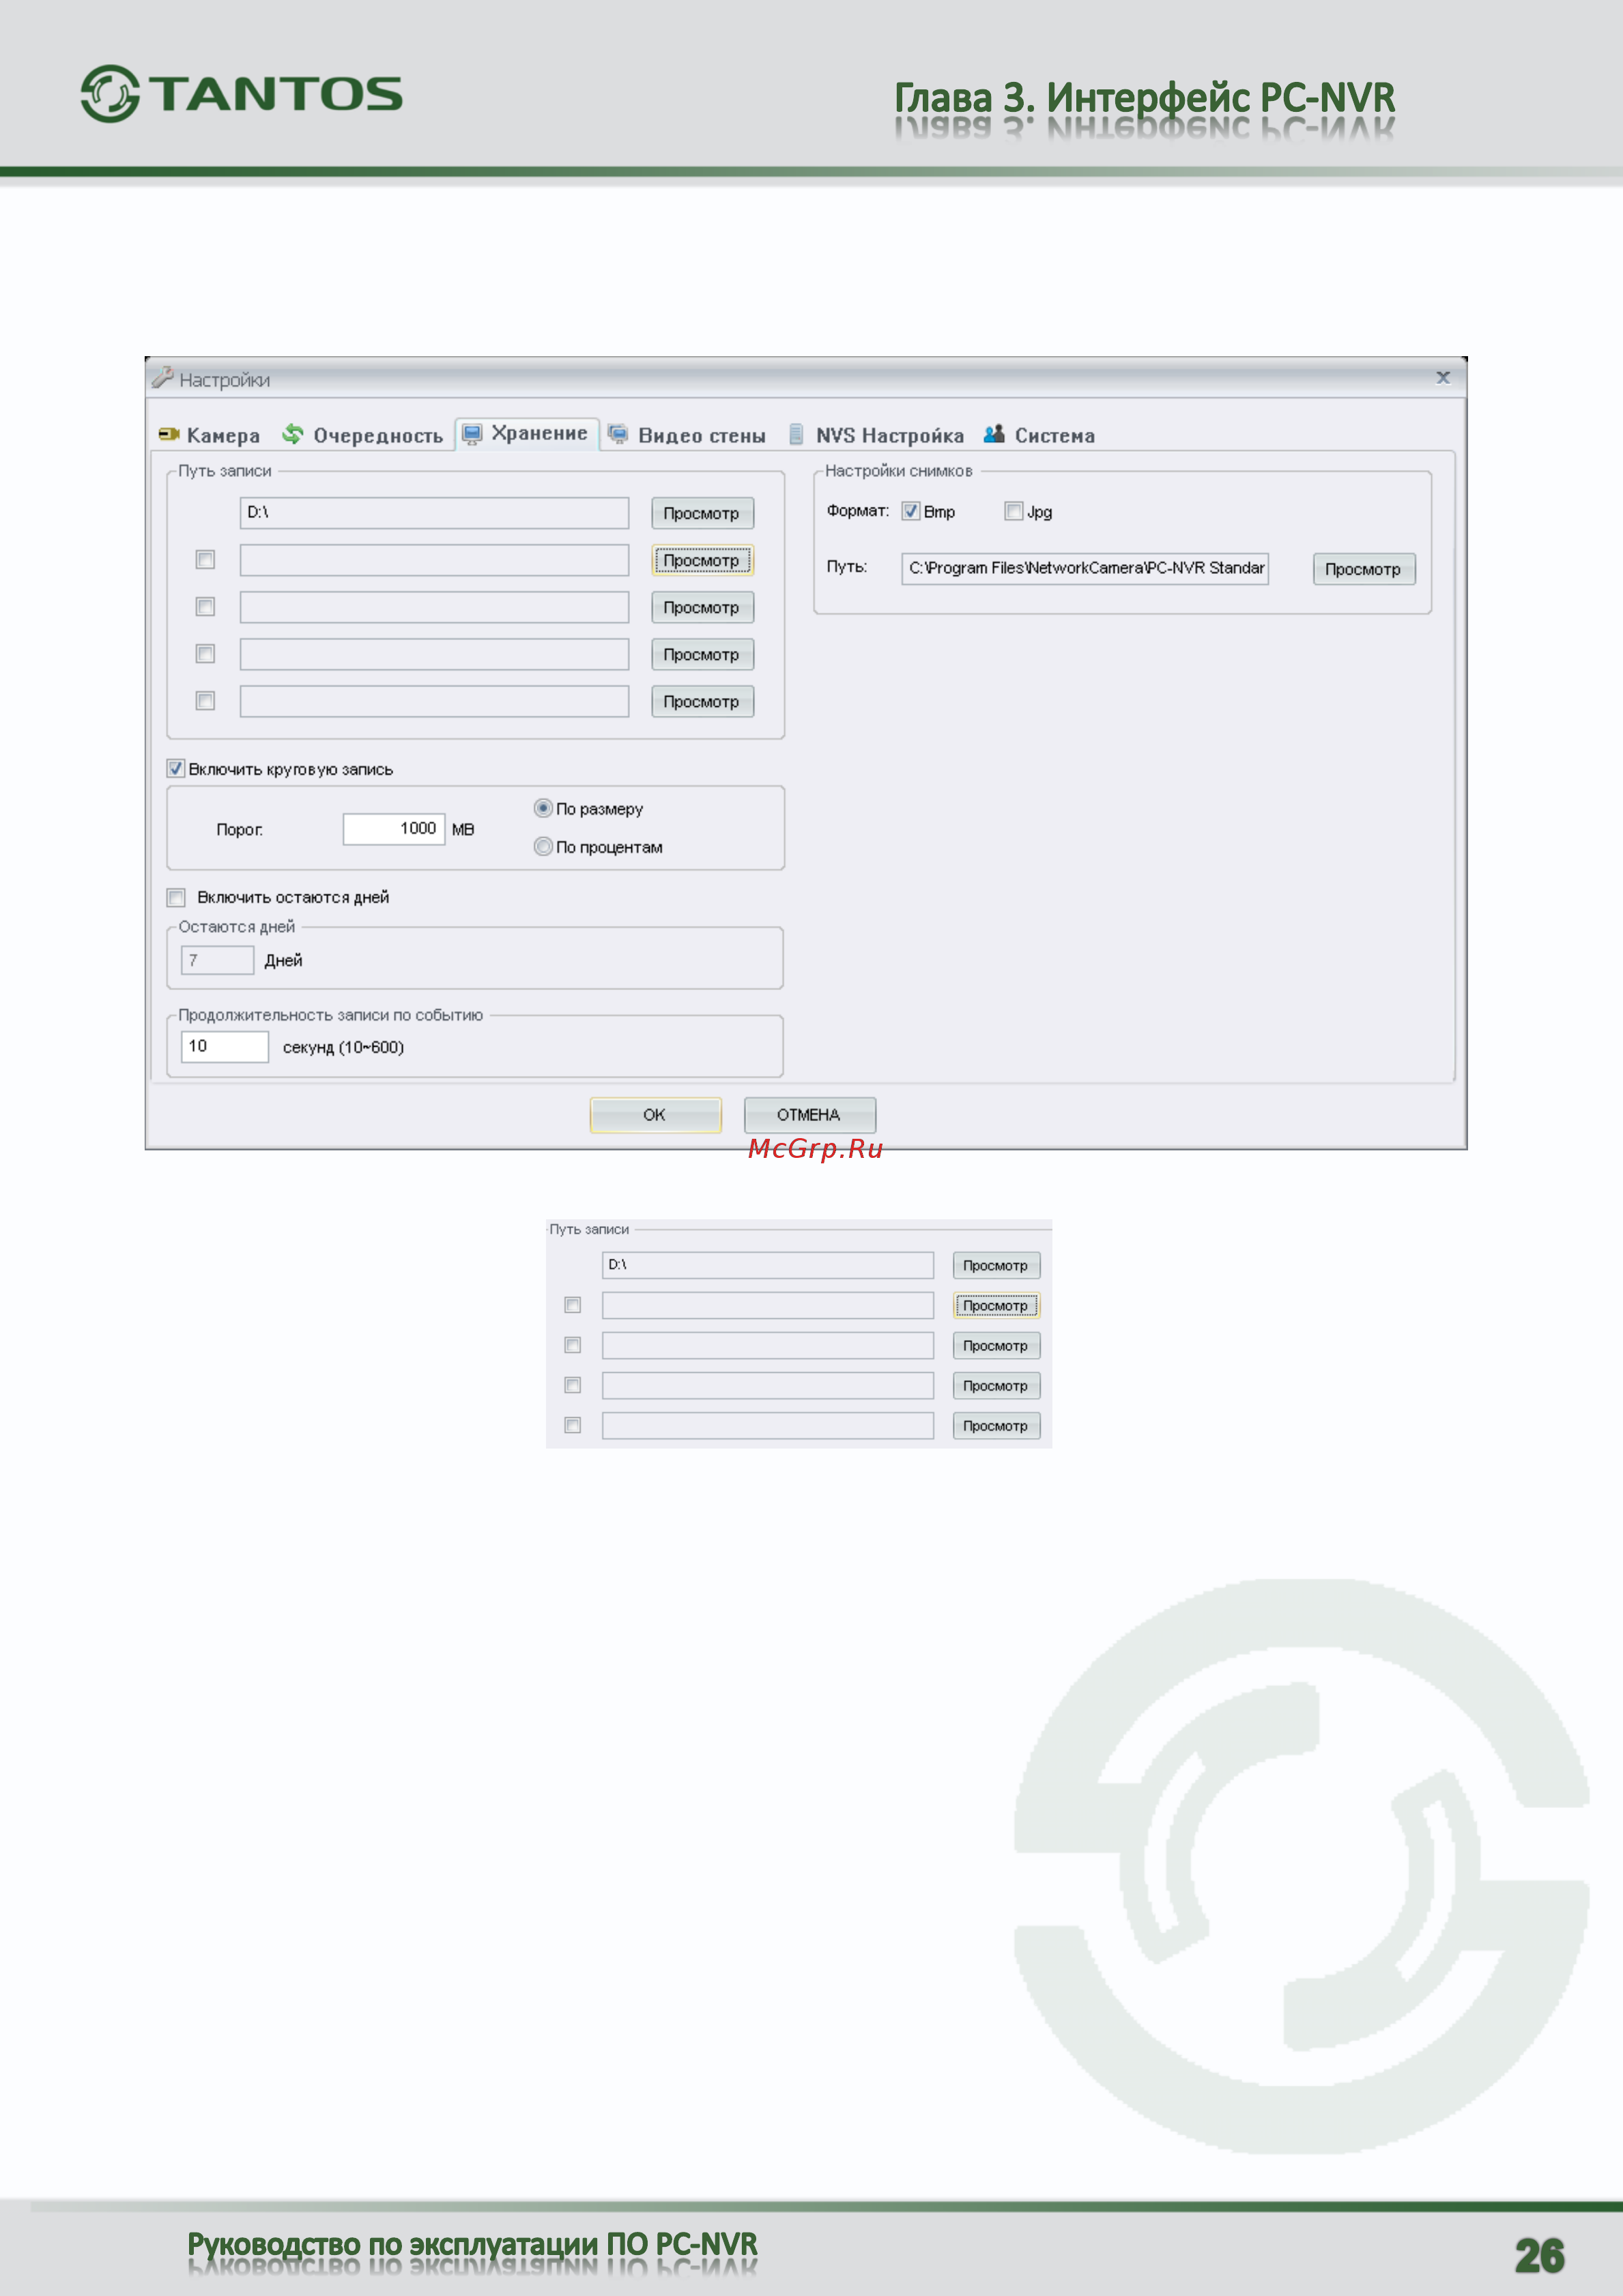
Task: Click the camera icon on Камера tab
Action: (169, 434)
